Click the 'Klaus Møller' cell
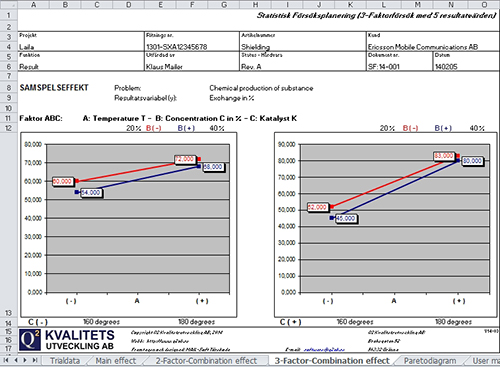This screenshot has width=500, height=367. pyautogui.click(x=164, y=67)
